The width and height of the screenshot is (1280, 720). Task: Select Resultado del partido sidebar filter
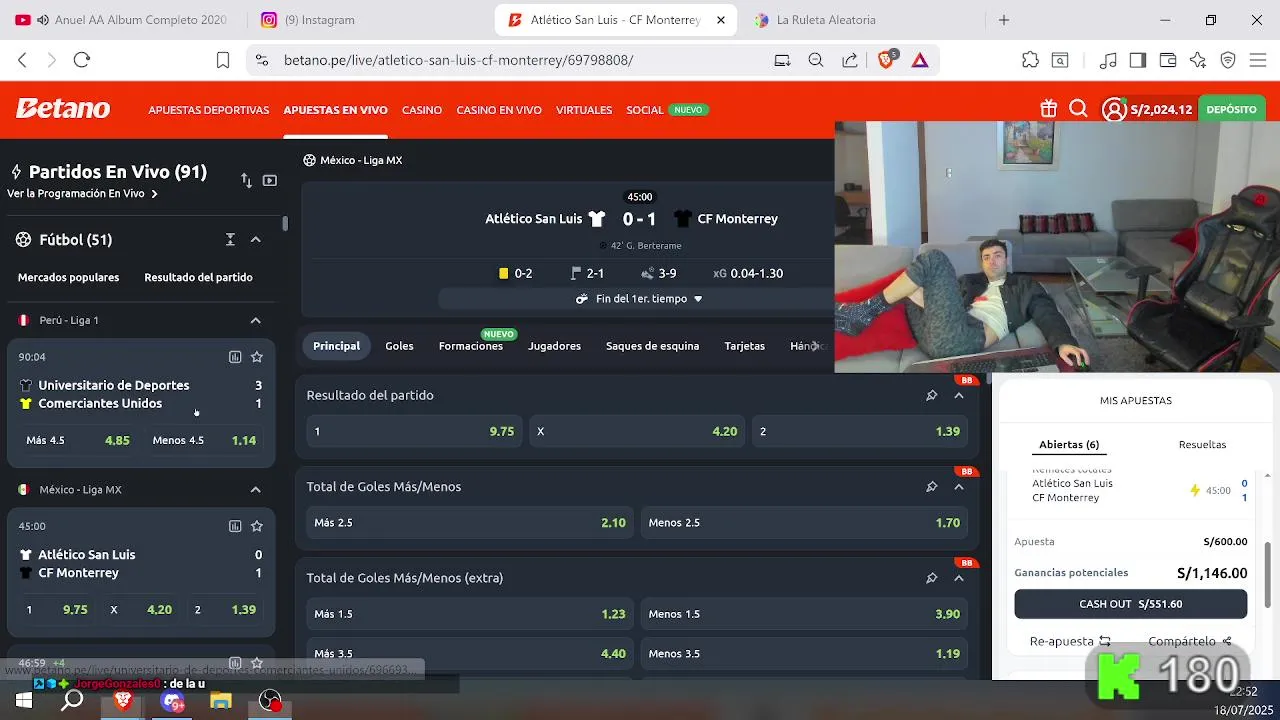(x=198, y=277)
